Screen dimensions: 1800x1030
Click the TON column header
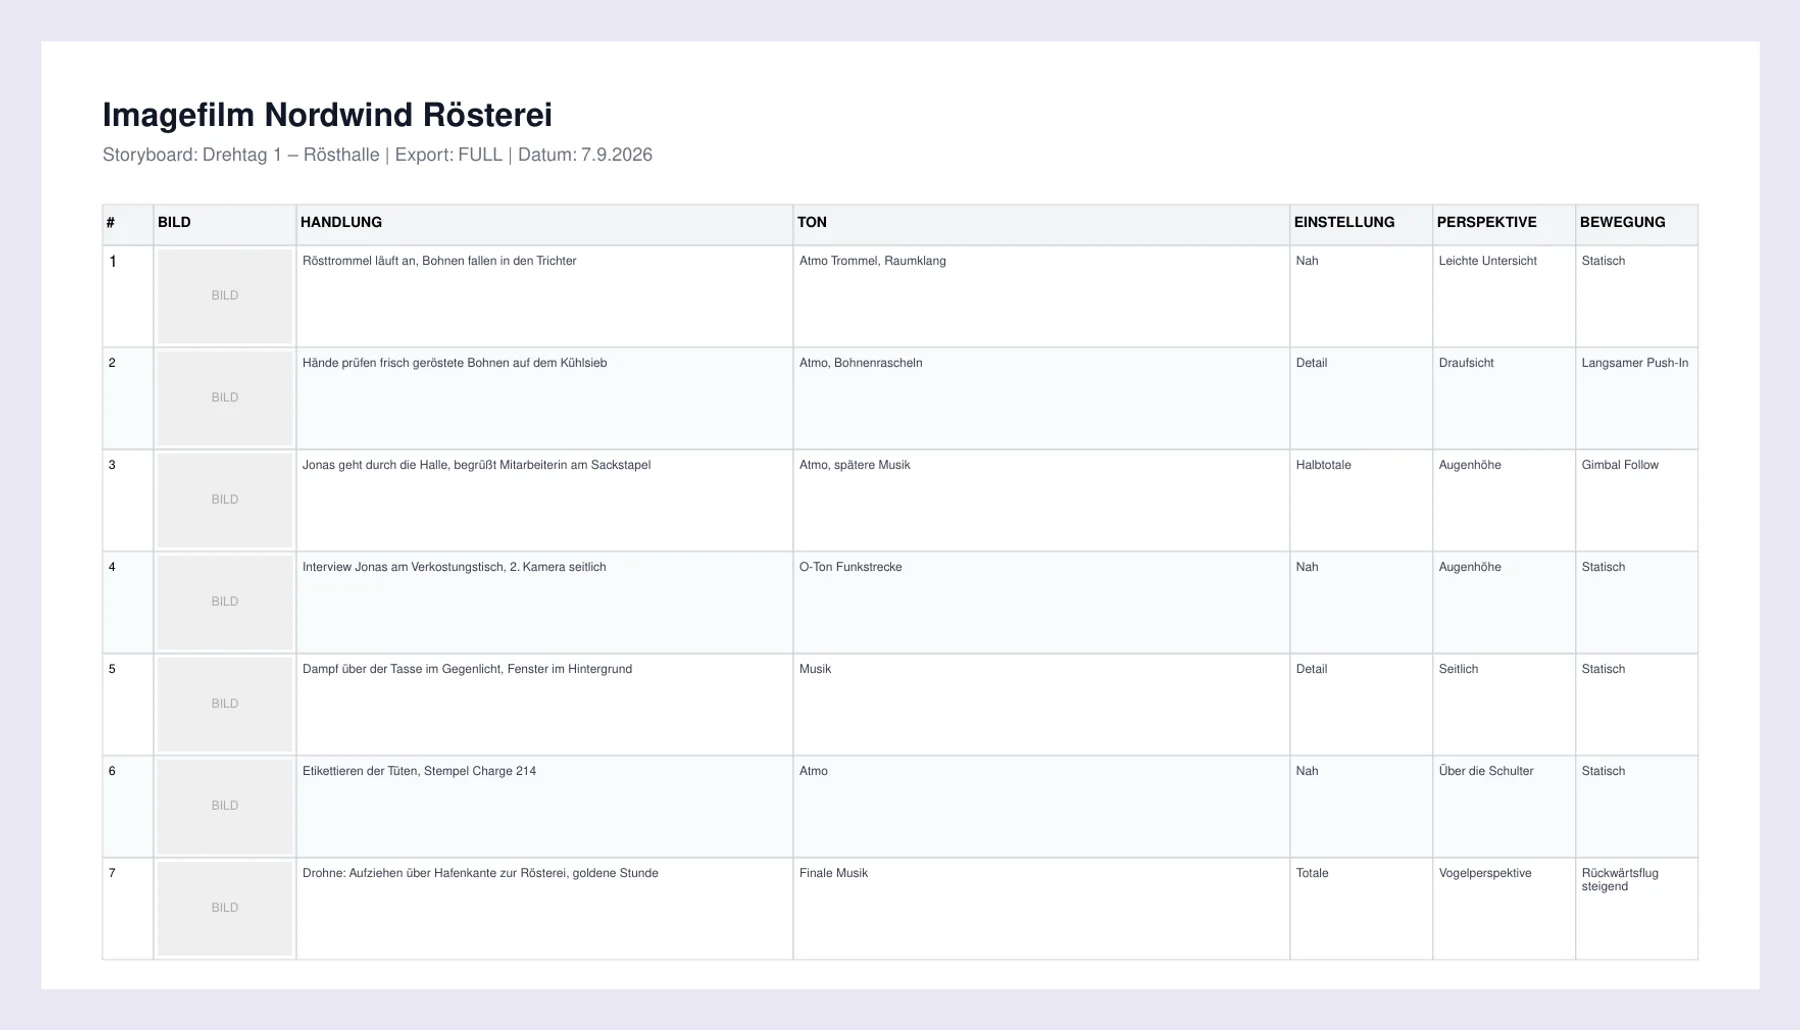pos(1041,223)
